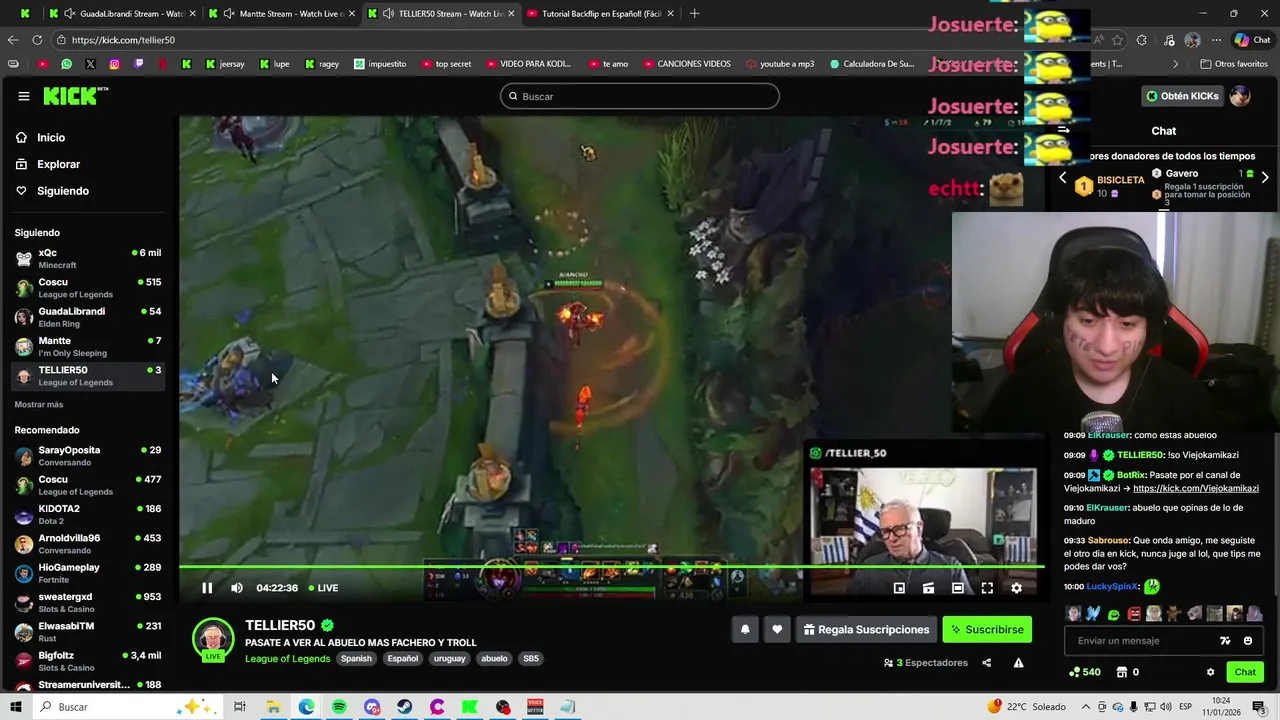Open chat settings gear
This screenshot has width=1280, height=720.
[1210, 672]
